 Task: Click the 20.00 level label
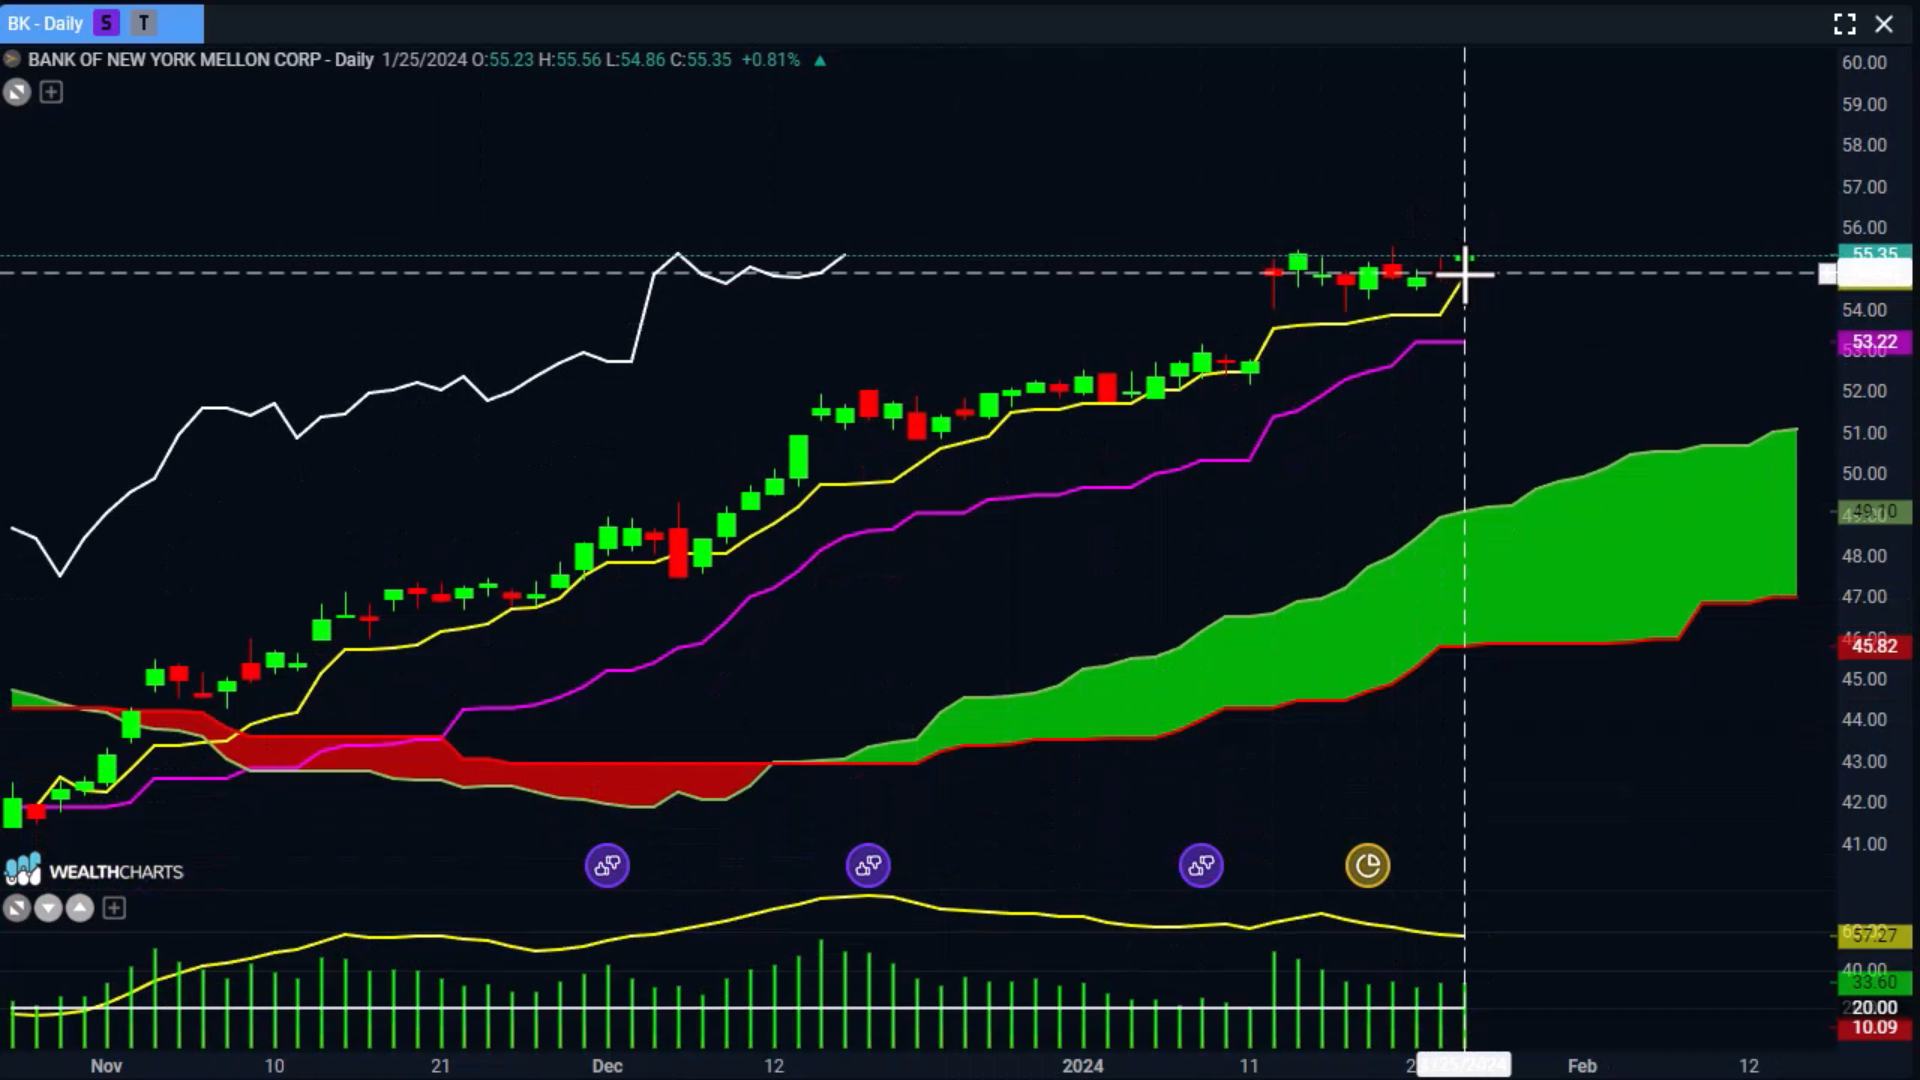1875,1008
